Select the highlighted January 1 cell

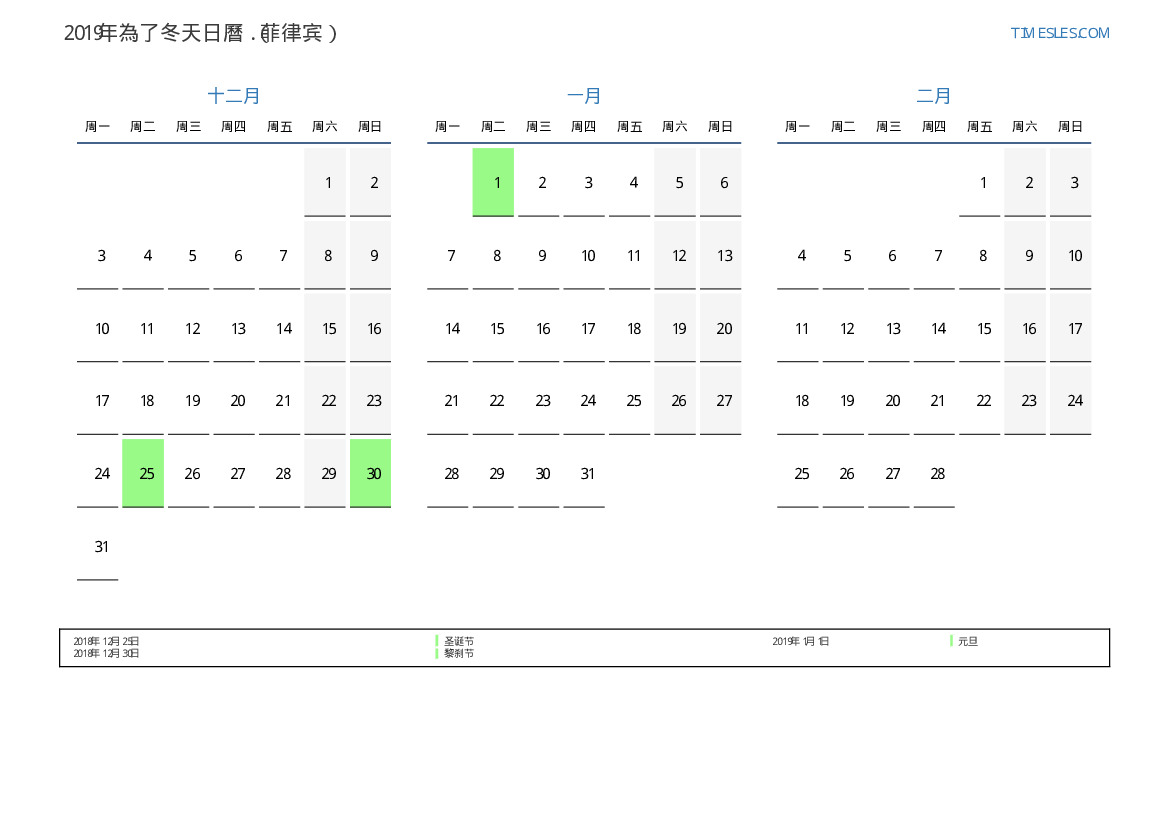pyautogui.click(x=493, y=182)
